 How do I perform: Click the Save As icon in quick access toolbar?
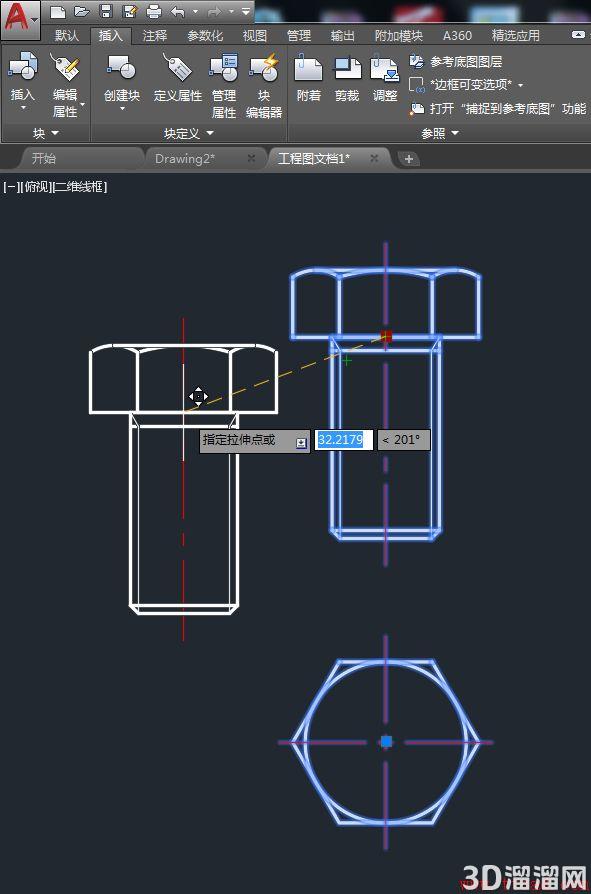coord(130,11)
